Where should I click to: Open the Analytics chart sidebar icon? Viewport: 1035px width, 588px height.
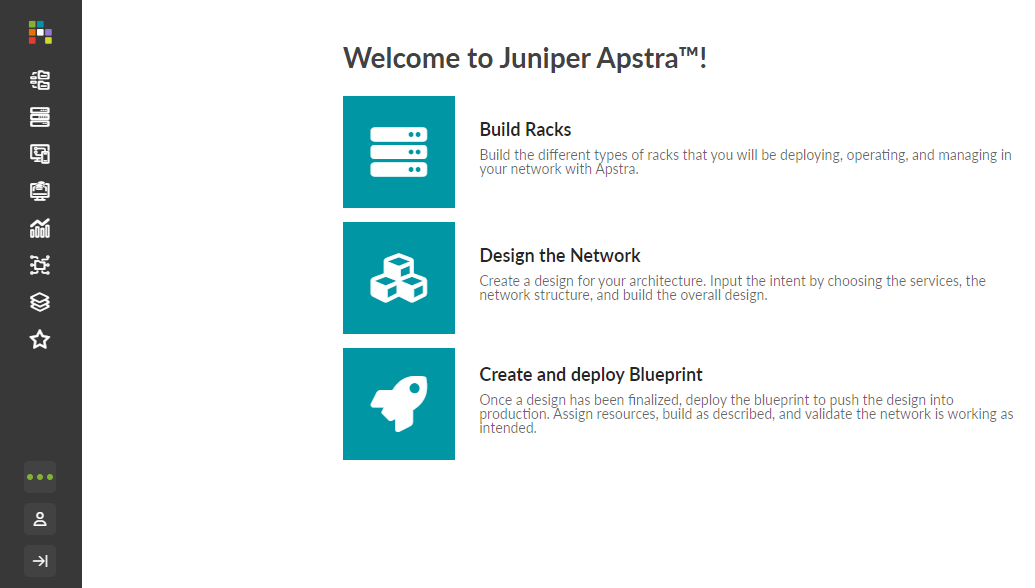coord(40,228)
